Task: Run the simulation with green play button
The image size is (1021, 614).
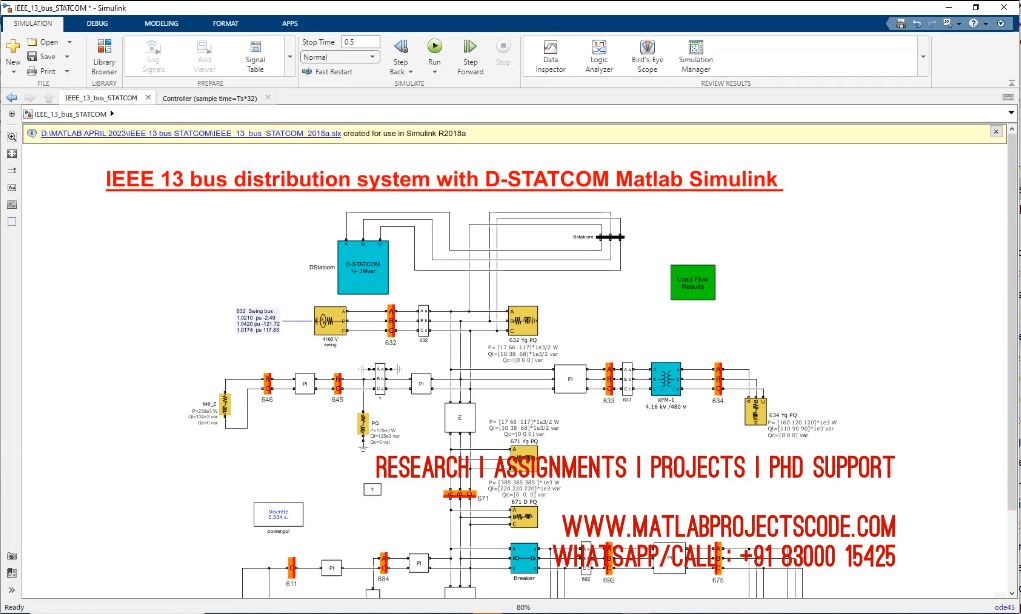Action: pos(434,46)
